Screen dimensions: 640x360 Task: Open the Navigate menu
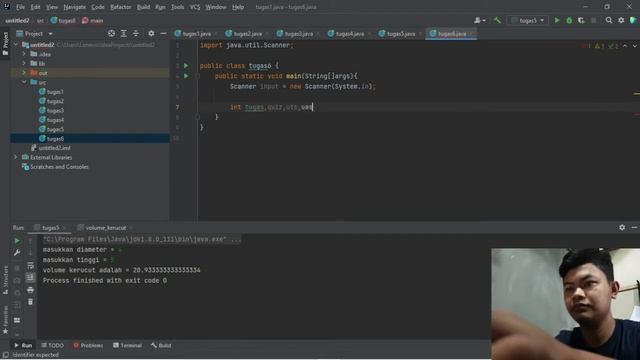[x=75, y=7]
